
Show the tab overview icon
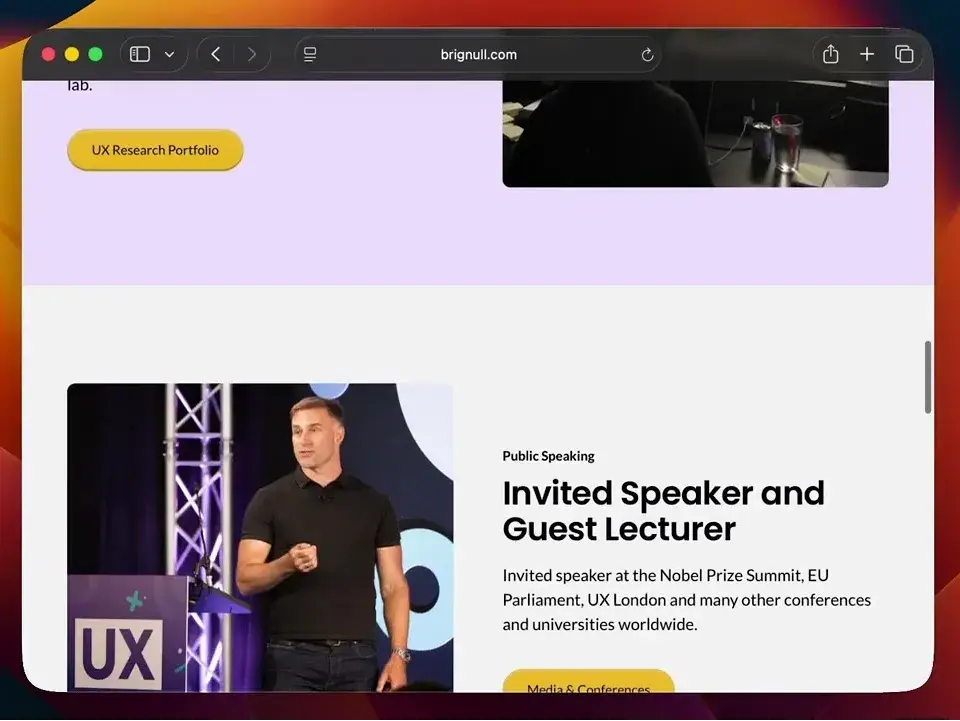pyautogui.click(x=904, y=54)
